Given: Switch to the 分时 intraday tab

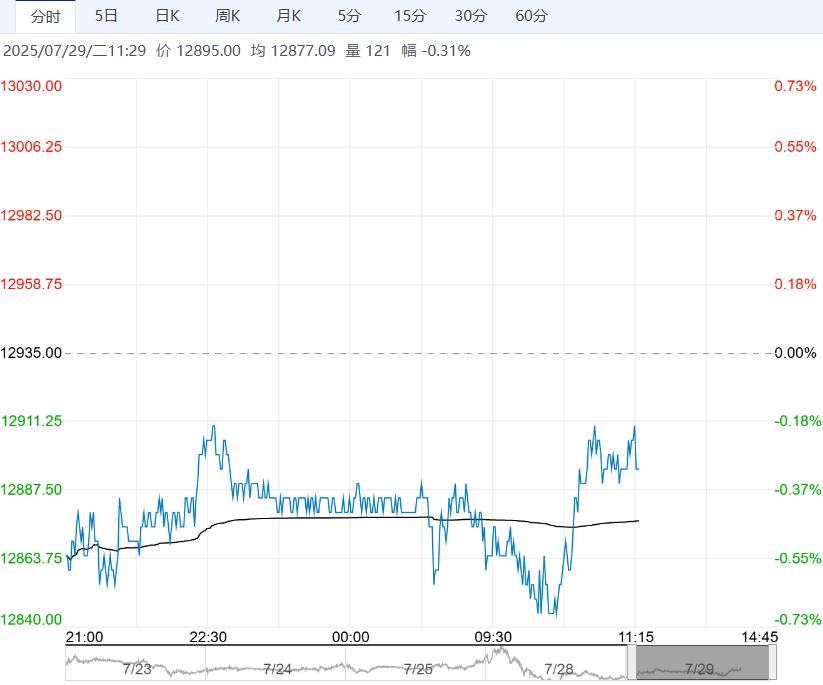Looking at the screenshot, I should (x=45, y=16).
